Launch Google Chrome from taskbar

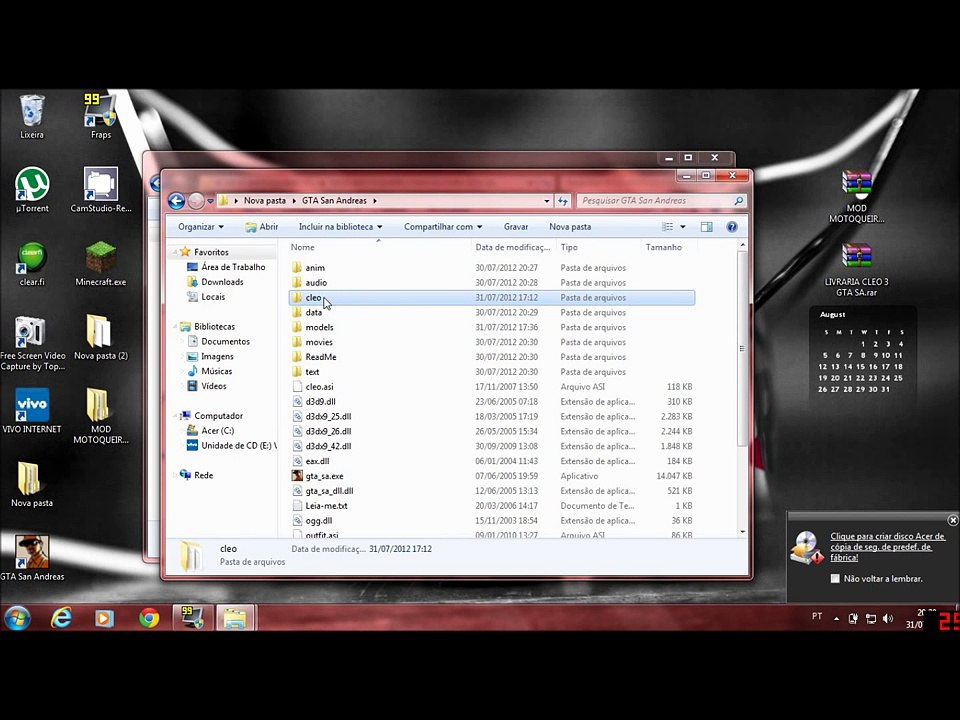pyautogui.click(x=149, y=618)
